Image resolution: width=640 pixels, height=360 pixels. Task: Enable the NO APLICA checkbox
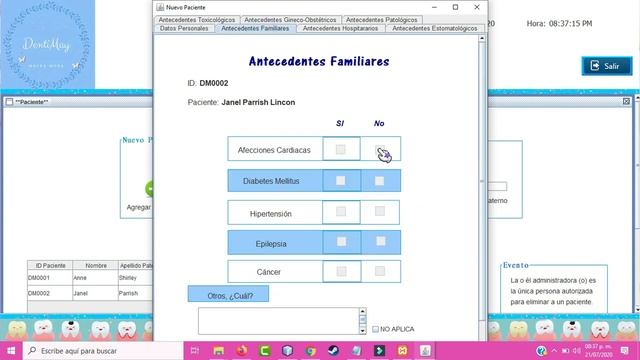click(375, 329)
